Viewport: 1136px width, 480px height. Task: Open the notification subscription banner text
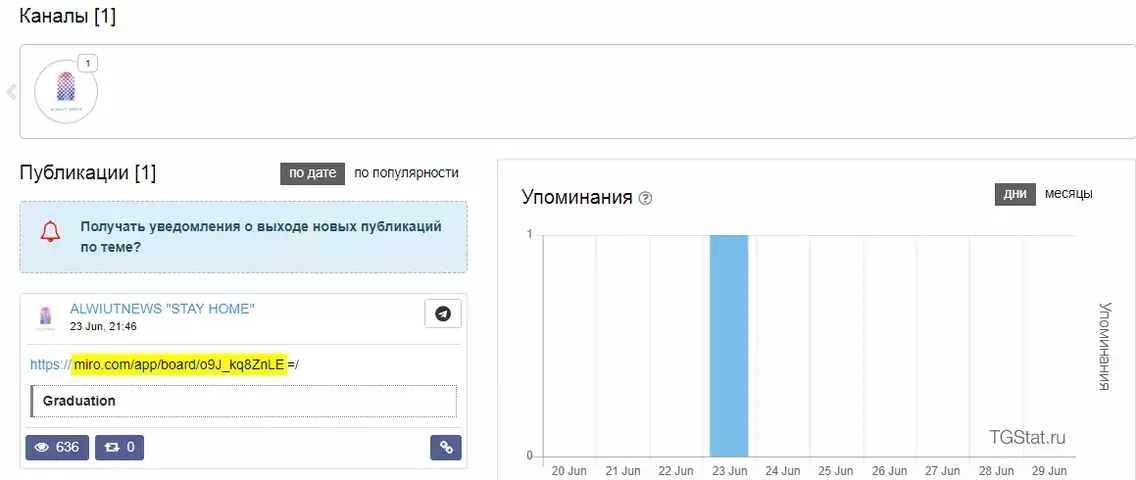tap(261, 236)
